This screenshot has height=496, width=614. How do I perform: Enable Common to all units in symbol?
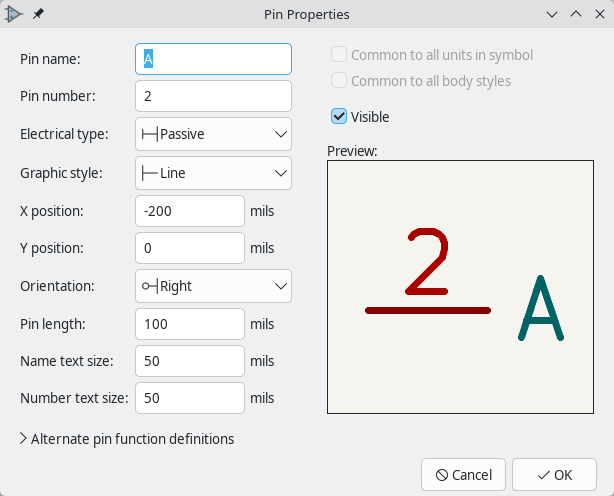pyautogui.click(x=340, y=56)
